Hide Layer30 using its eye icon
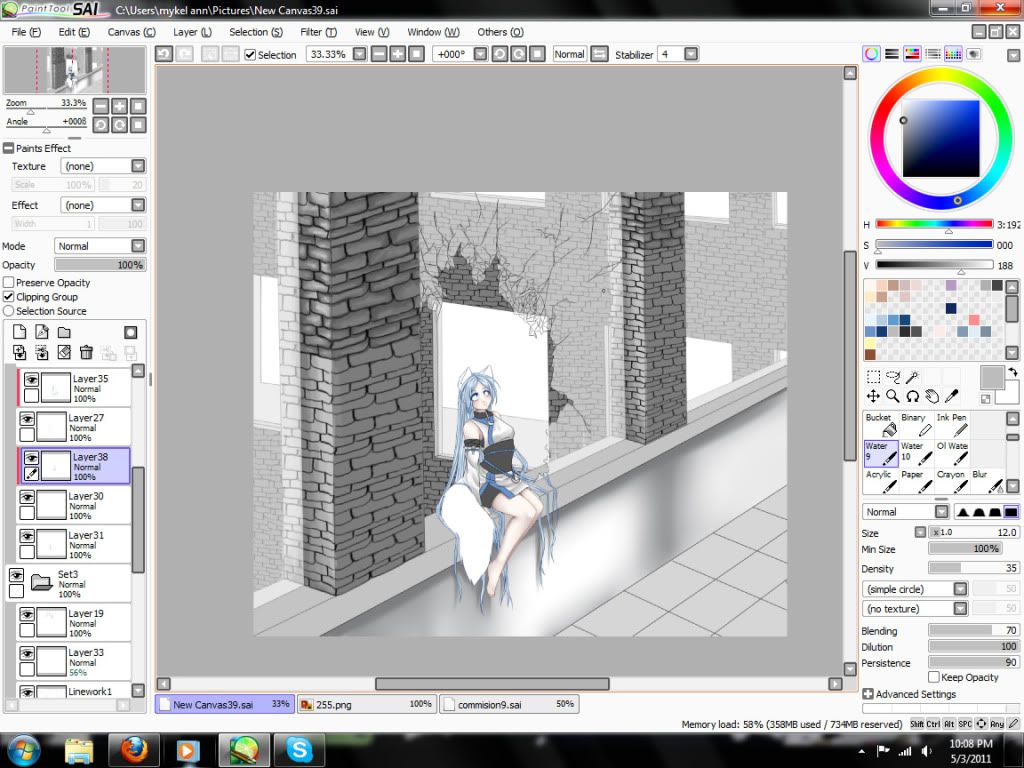 [x=27, y=496]
